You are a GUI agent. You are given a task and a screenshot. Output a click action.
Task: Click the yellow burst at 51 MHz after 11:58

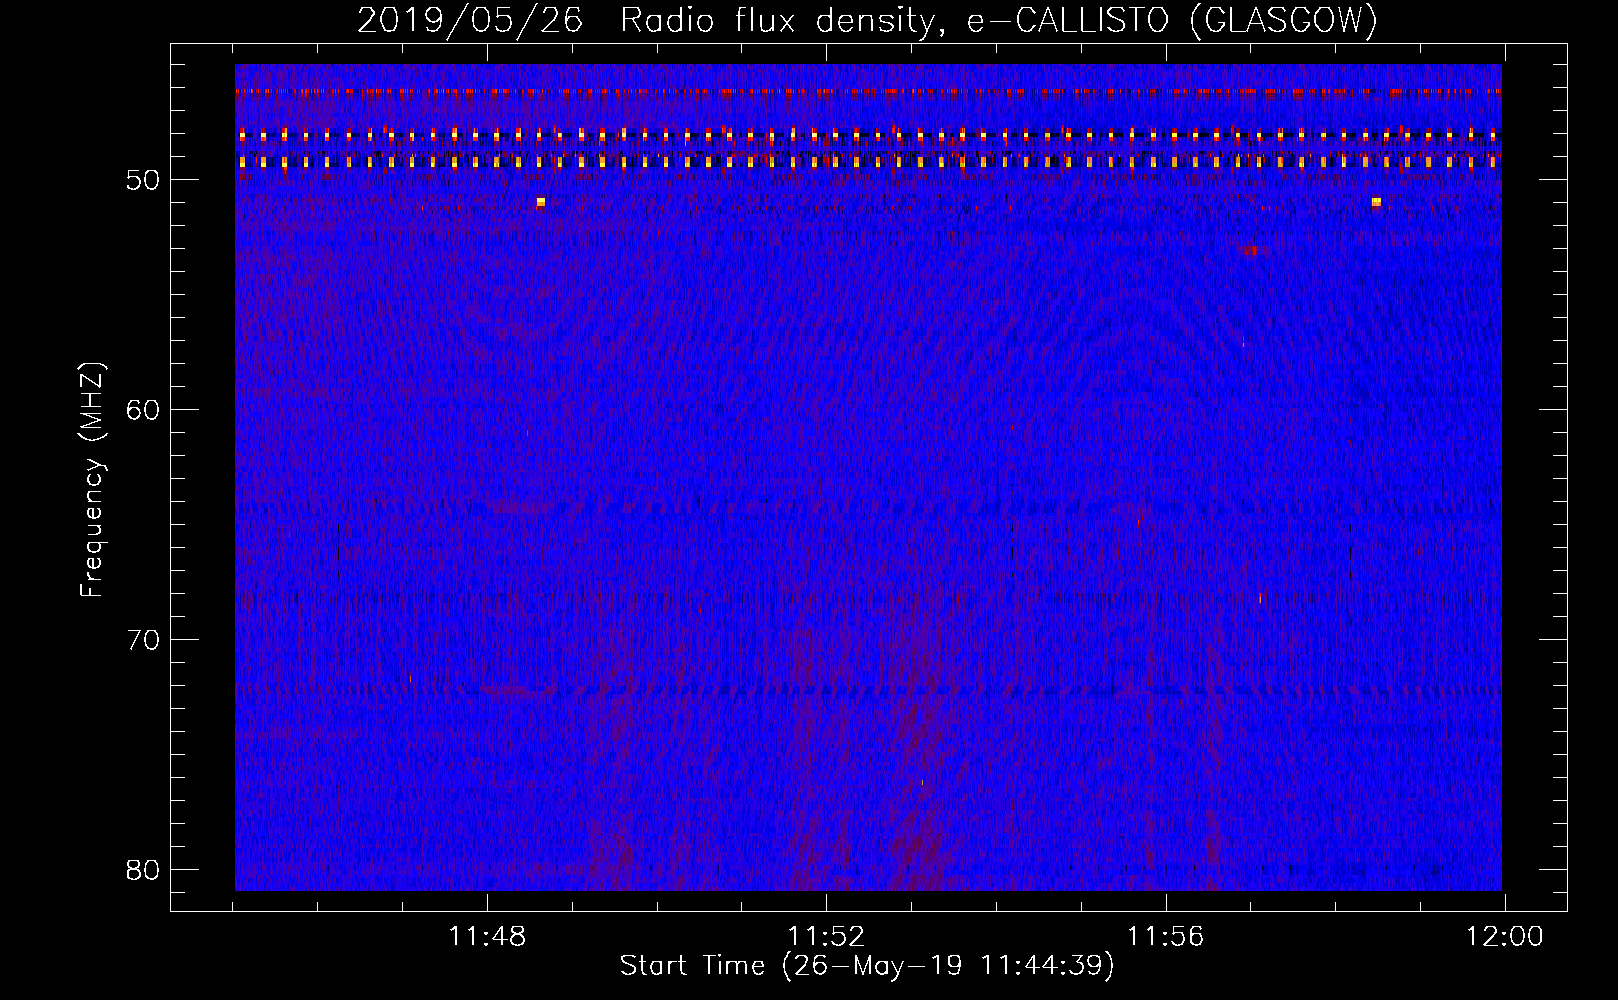(1376, 202)
